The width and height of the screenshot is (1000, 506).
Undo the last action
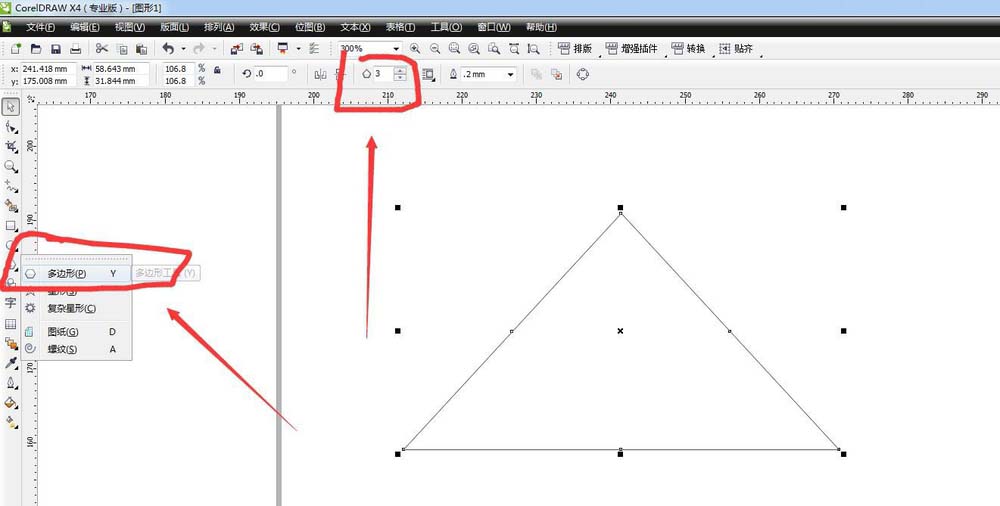pyautogui.click(x=168, y=48)
